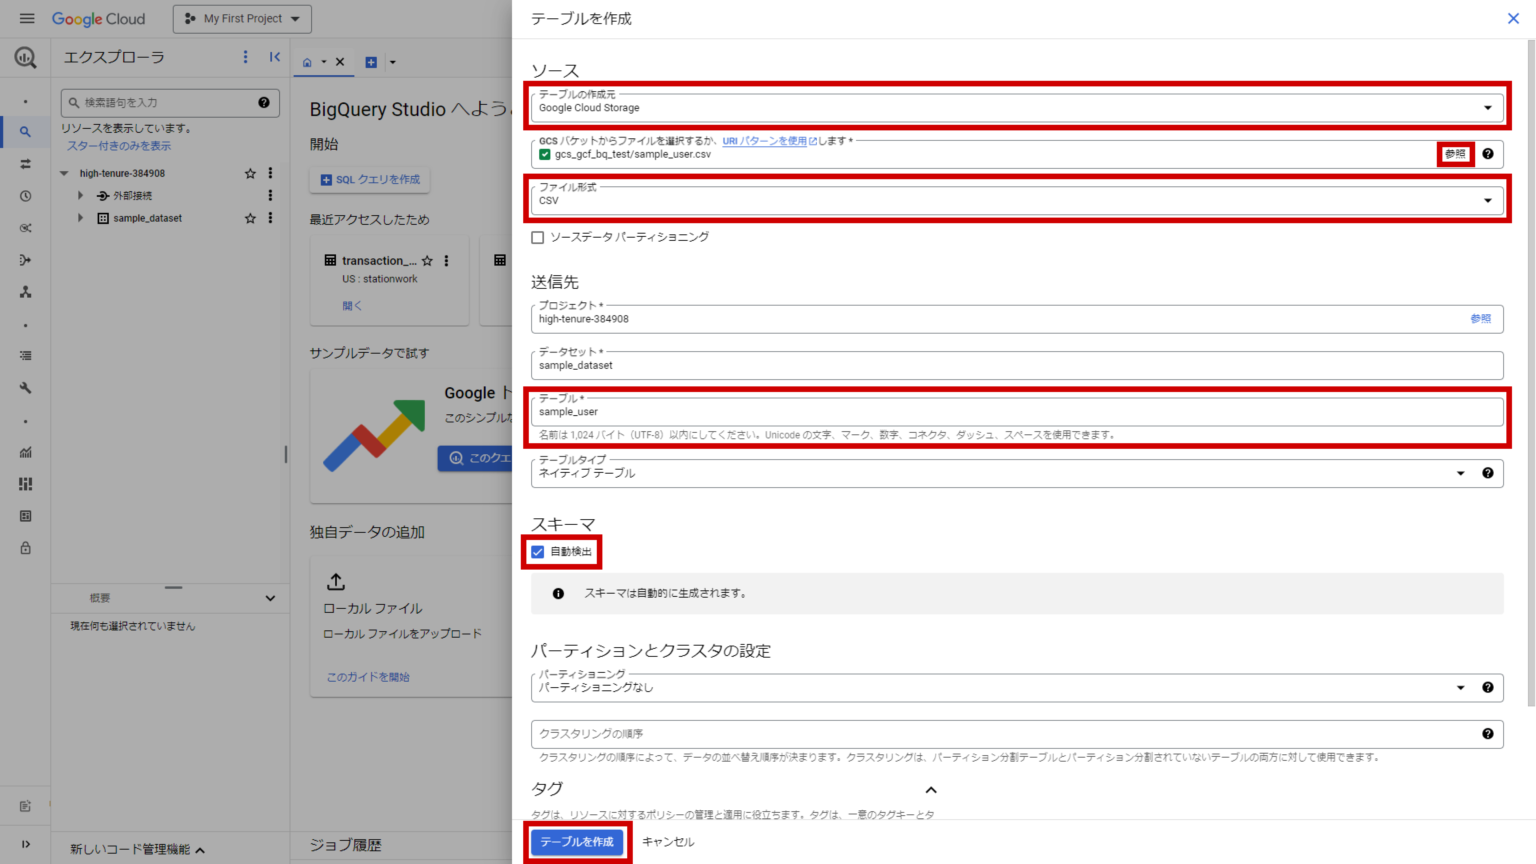Open help via the question mark beside ファイル形式
Screen dimensions: 1536x864
1487,154
